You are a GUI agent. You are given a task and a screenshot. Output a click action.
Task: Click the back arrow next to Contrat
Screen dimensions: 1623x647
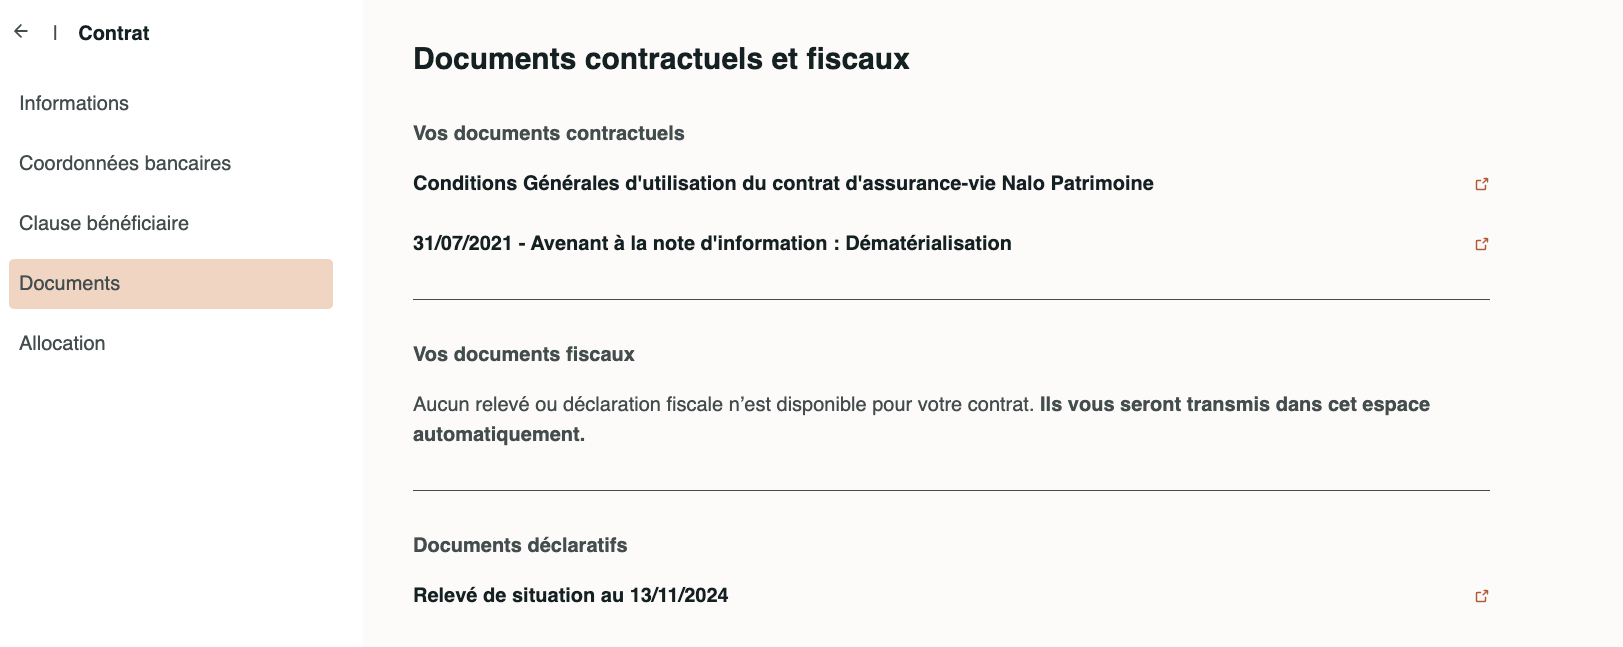coord(21,32)
